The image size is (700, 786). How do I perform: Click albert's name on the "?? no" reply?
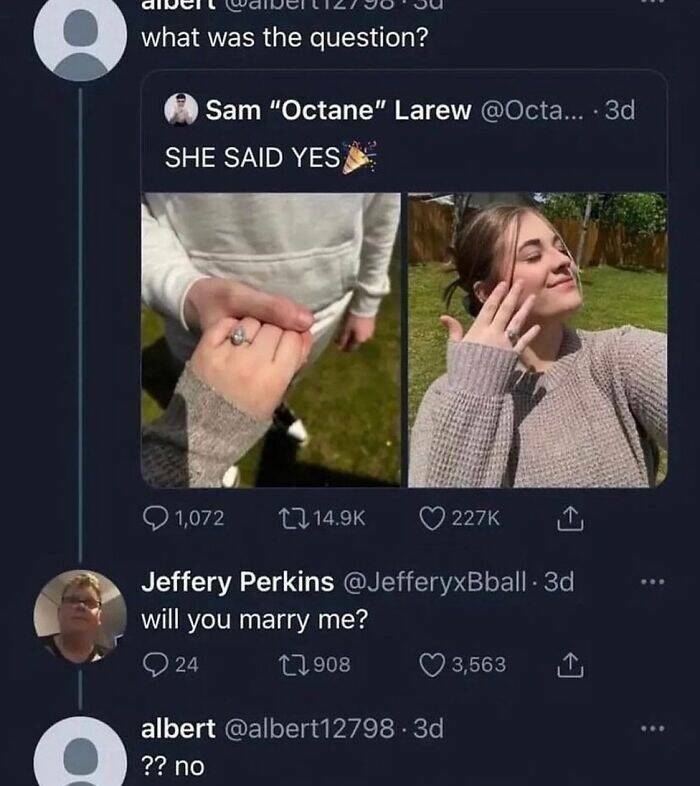point(177,728)
